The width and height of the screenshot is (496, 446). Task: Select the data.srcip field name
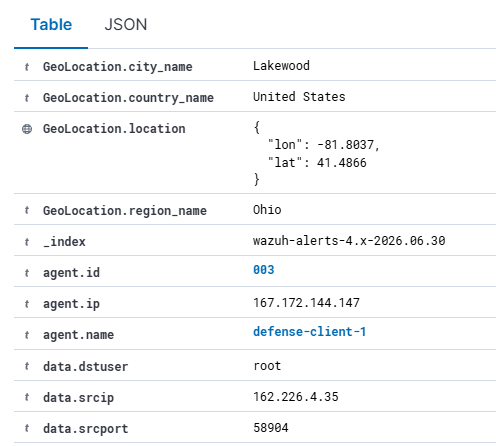(78, 398)
